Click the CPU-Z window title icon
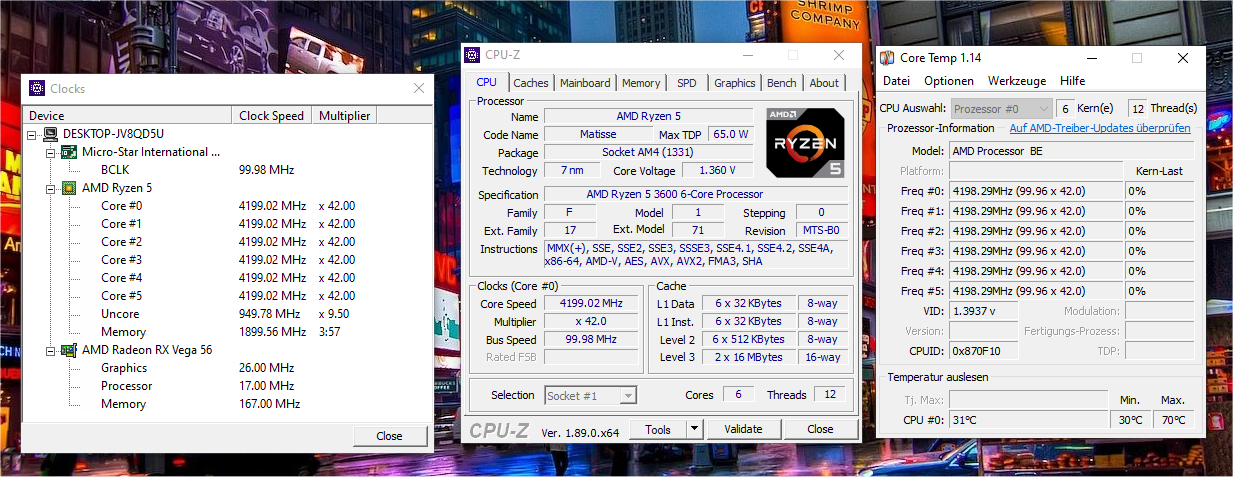This screenshot has width=1233, height=477. tap(473, 55)
